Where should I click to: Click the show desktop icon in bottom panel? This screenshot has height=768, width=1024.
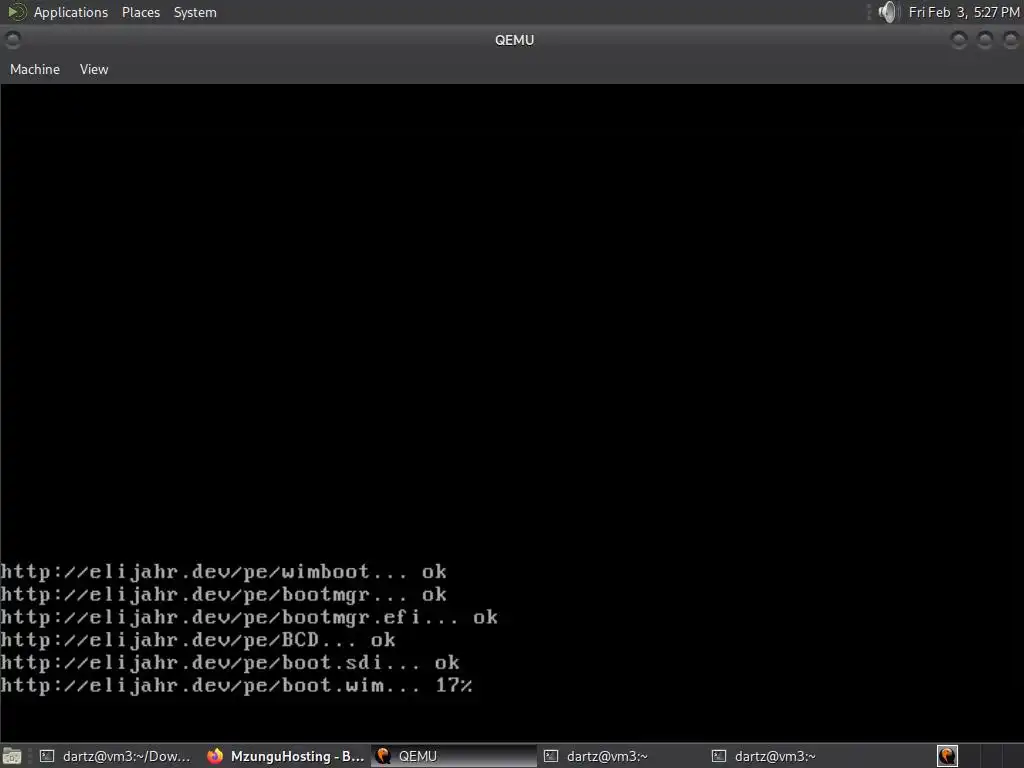tap(12, 756)
